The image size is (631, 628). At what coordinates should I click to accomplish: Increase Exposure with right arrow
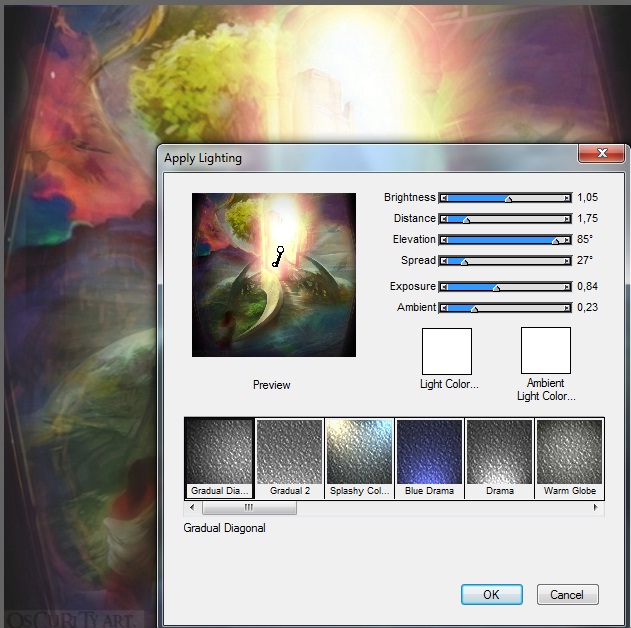tap(567, 287)
